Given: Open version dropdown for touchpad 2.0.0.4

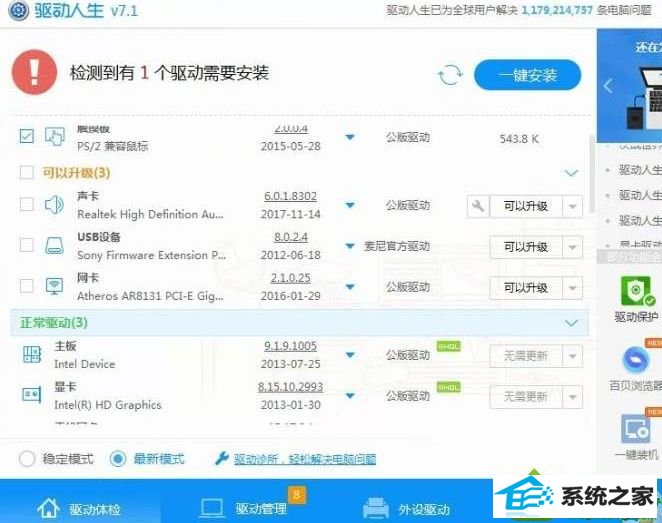Looking at the screenshot, I should [350, 137].
